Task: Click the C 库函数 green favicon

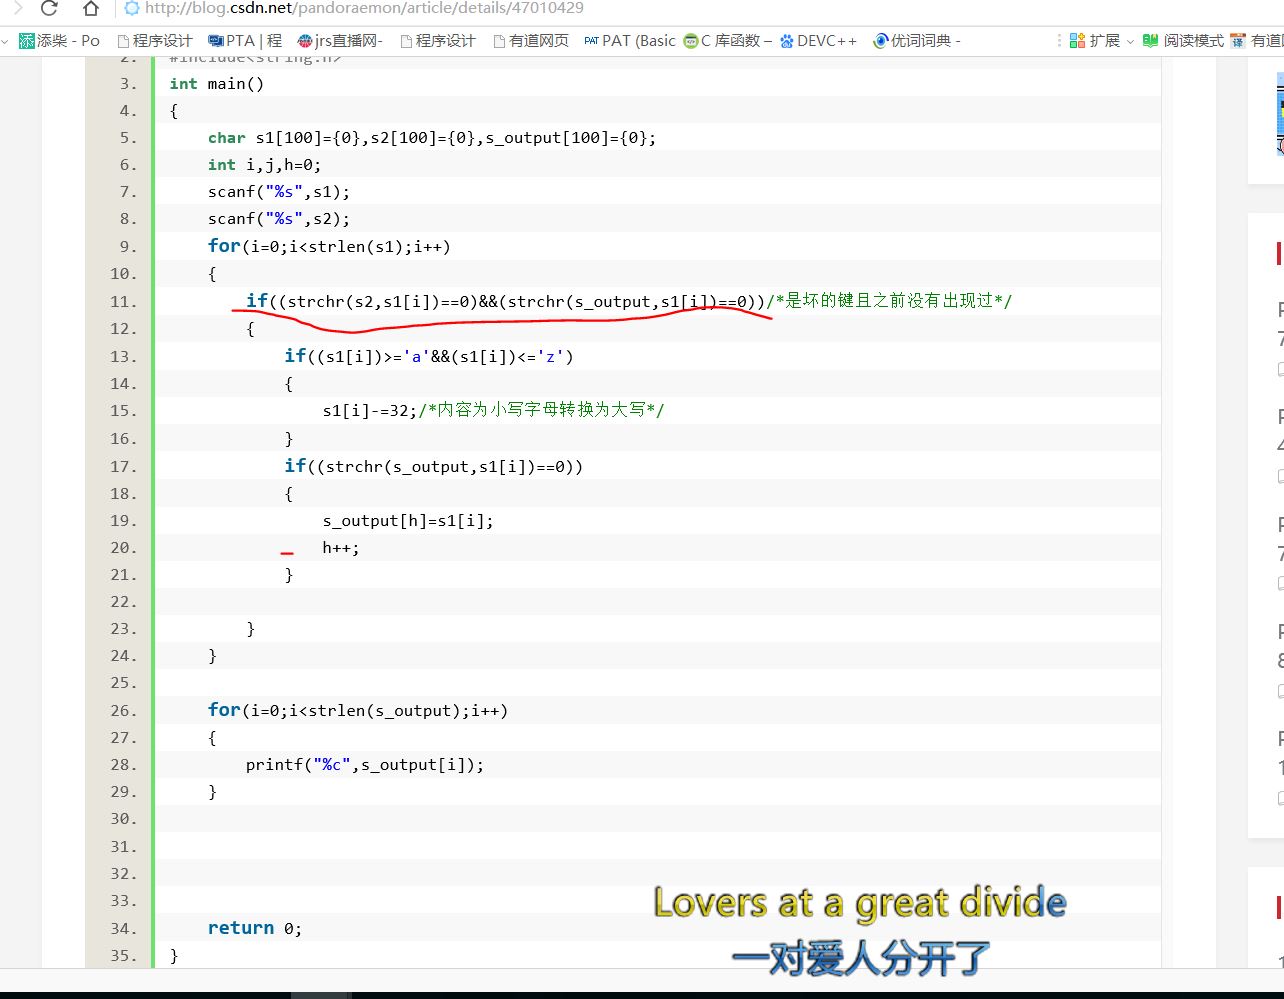Action: tap(691, 41)
